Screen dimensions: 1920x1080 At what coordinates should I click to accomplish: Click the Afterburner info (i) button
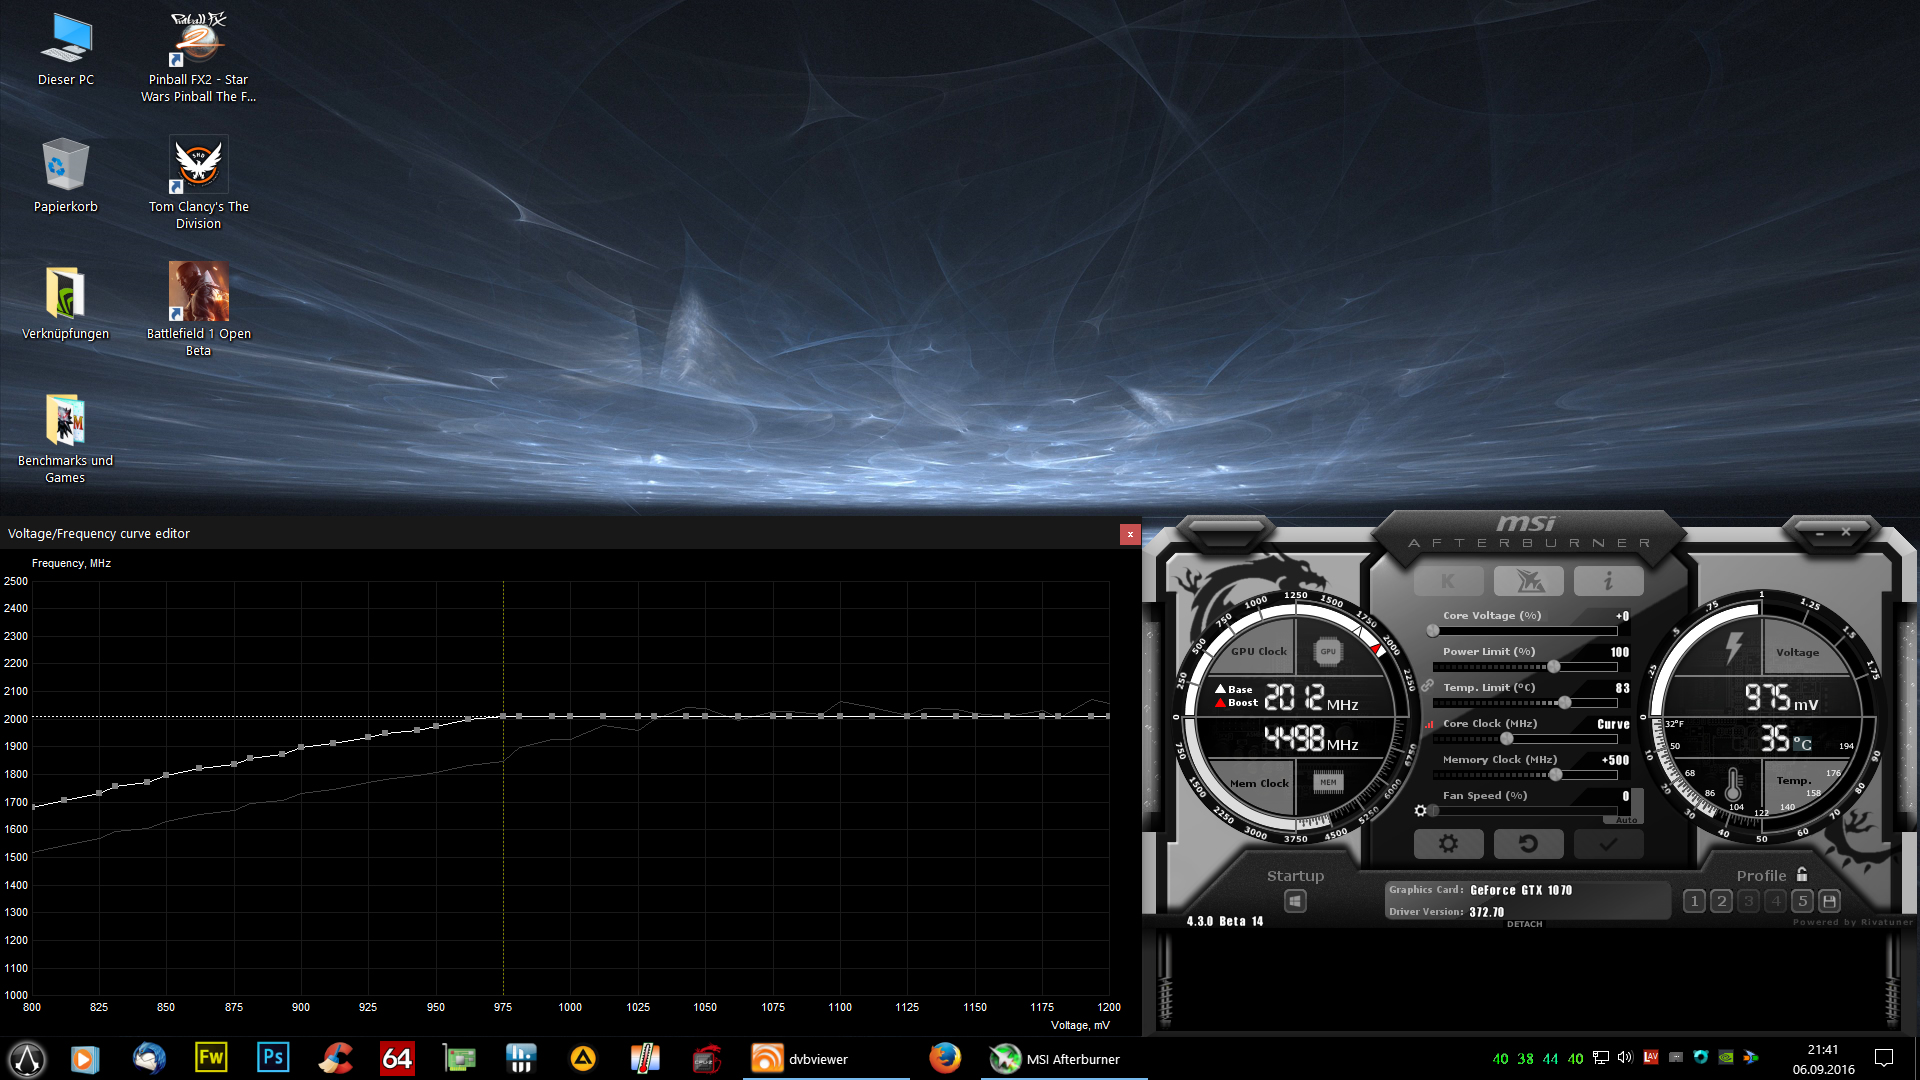(1608, 581)
